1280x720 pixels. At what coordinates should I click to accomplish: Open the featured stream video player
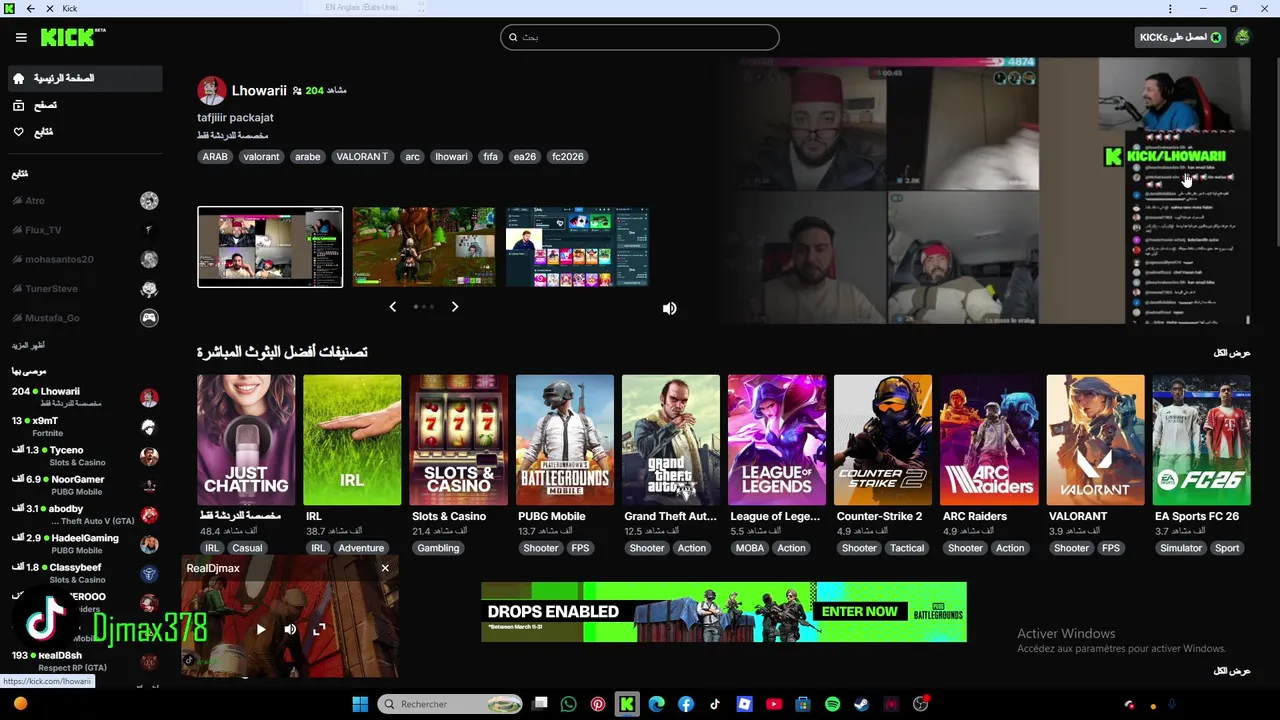tap(986, 190)
